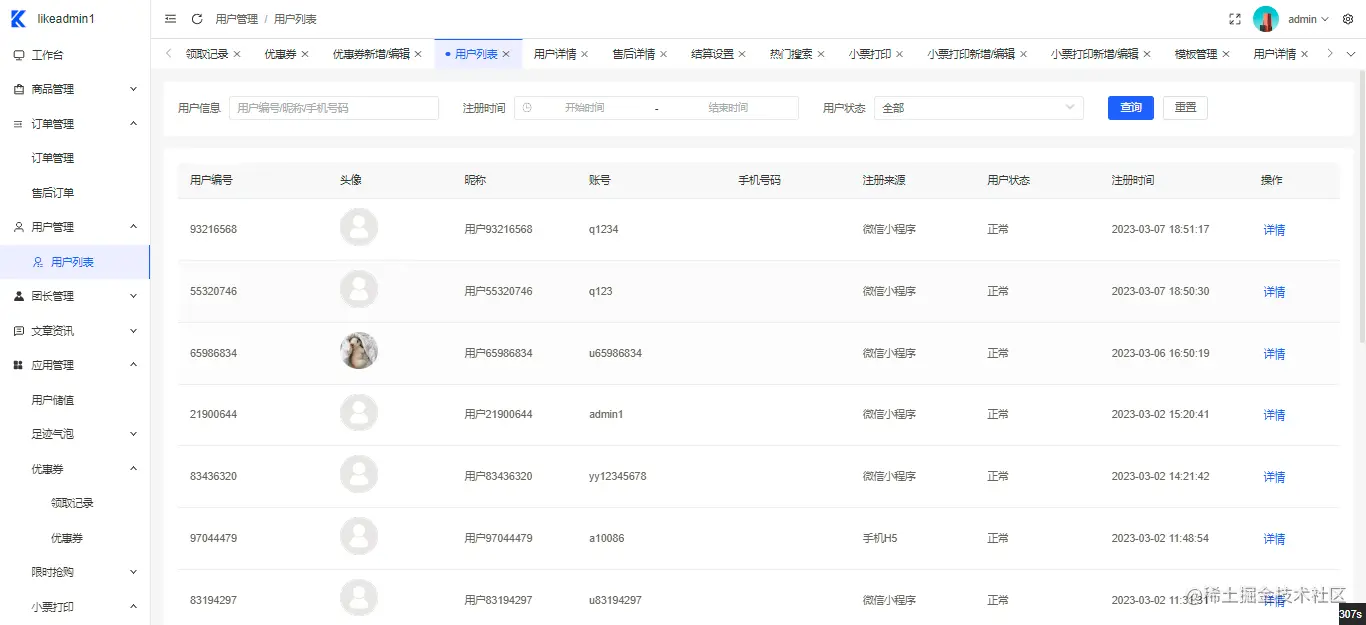Screen dimensions: 1366x625
Task: Open 售后订单 in the sidebar
Action: pos(53,193)
